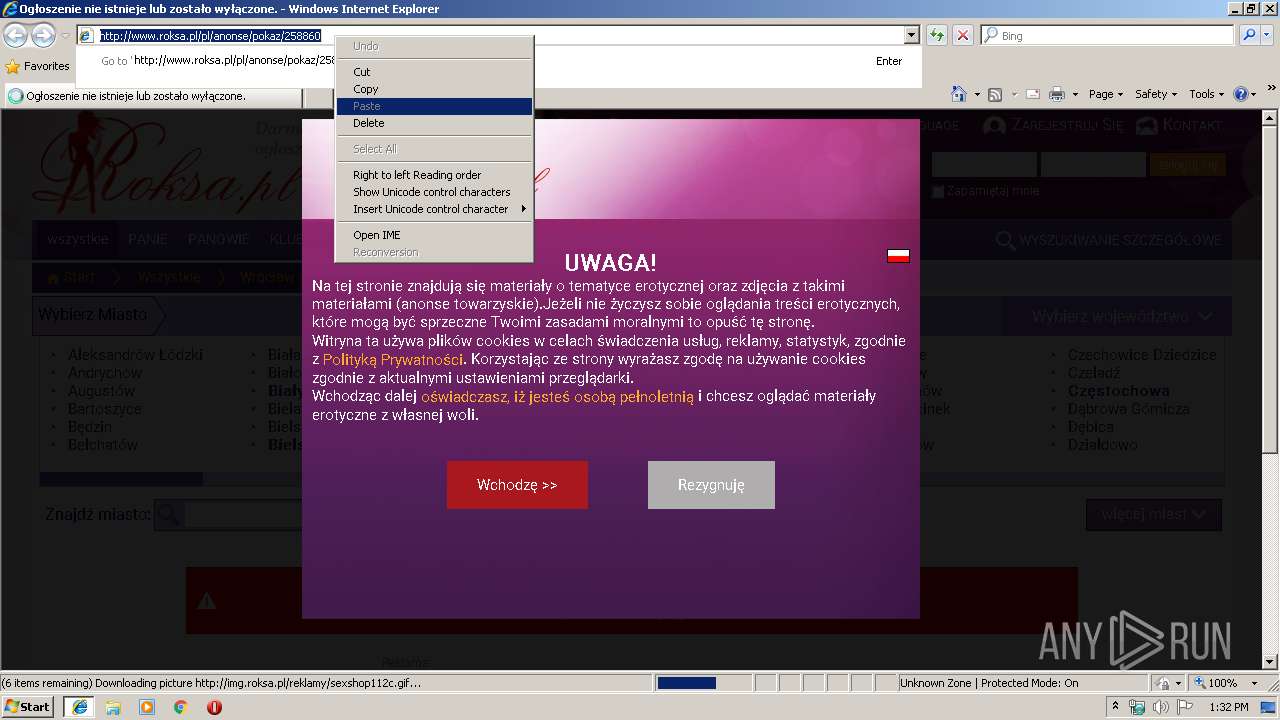This screenshot has width=1280, height=720.
Task: Click the Aleksandrów Łódzki city link
Action: [135, 355]
